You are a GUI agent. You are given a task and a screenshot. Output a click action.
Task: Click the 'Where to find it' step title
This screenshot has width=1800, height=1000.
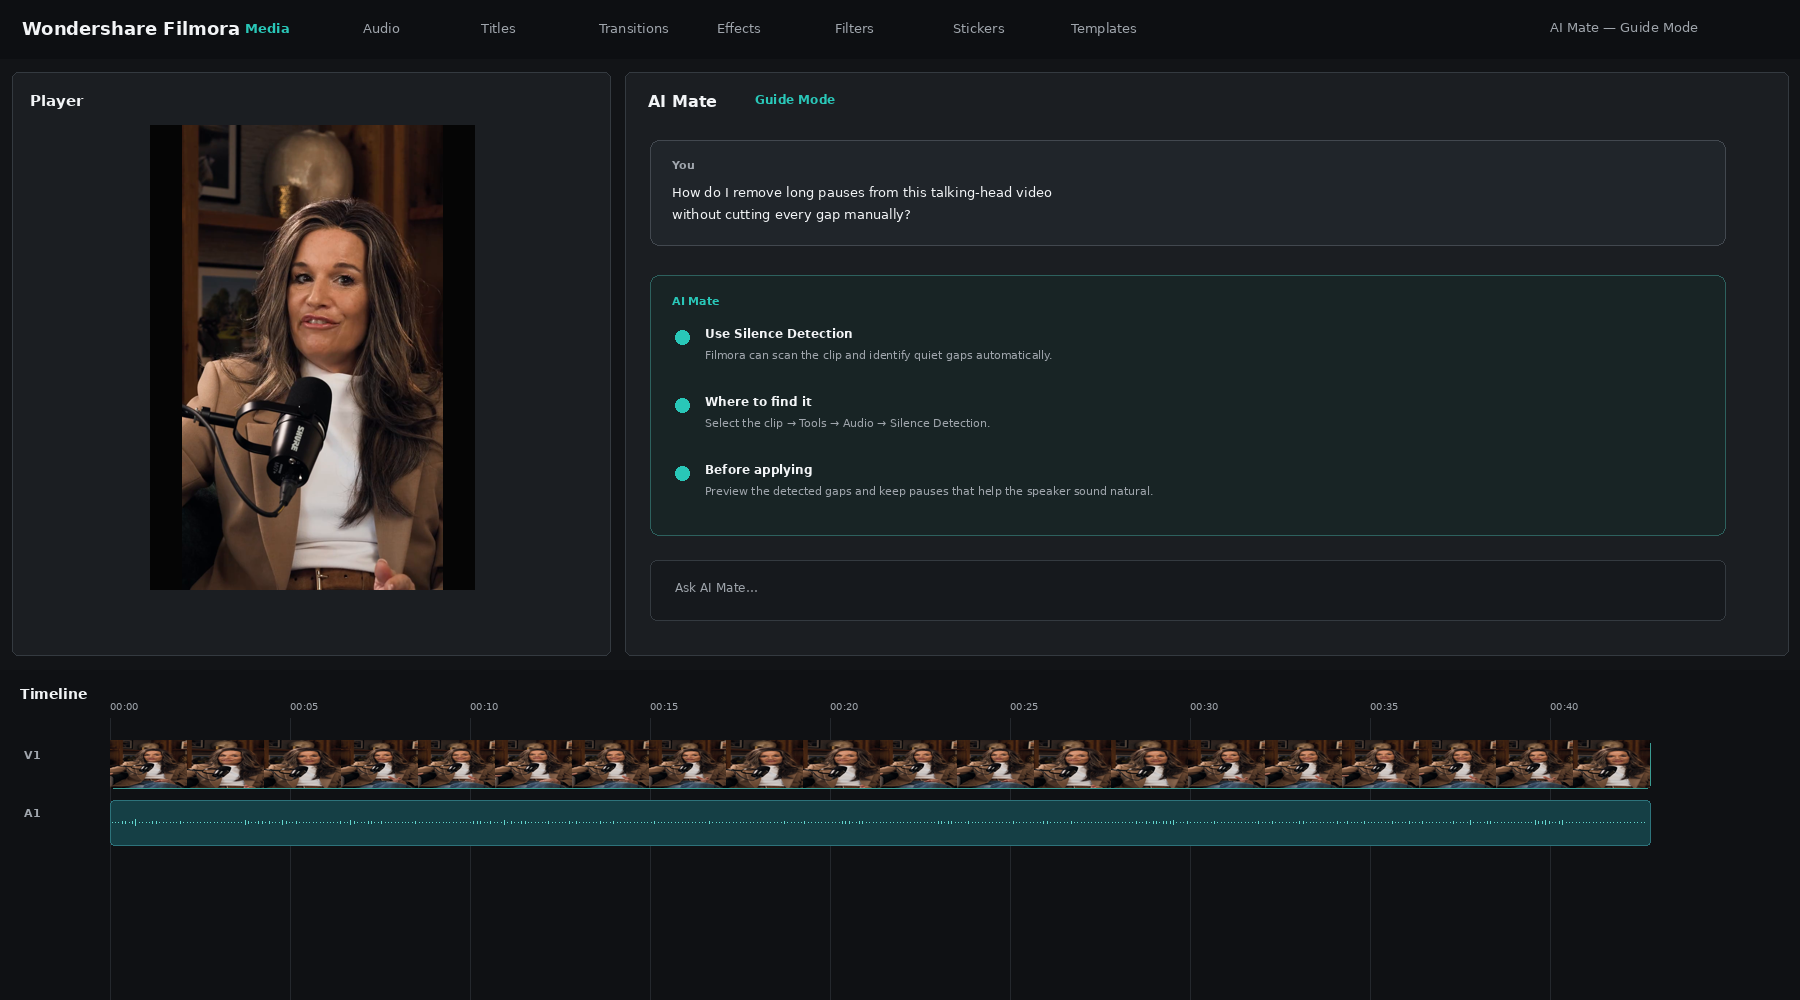tap(758, 402)
